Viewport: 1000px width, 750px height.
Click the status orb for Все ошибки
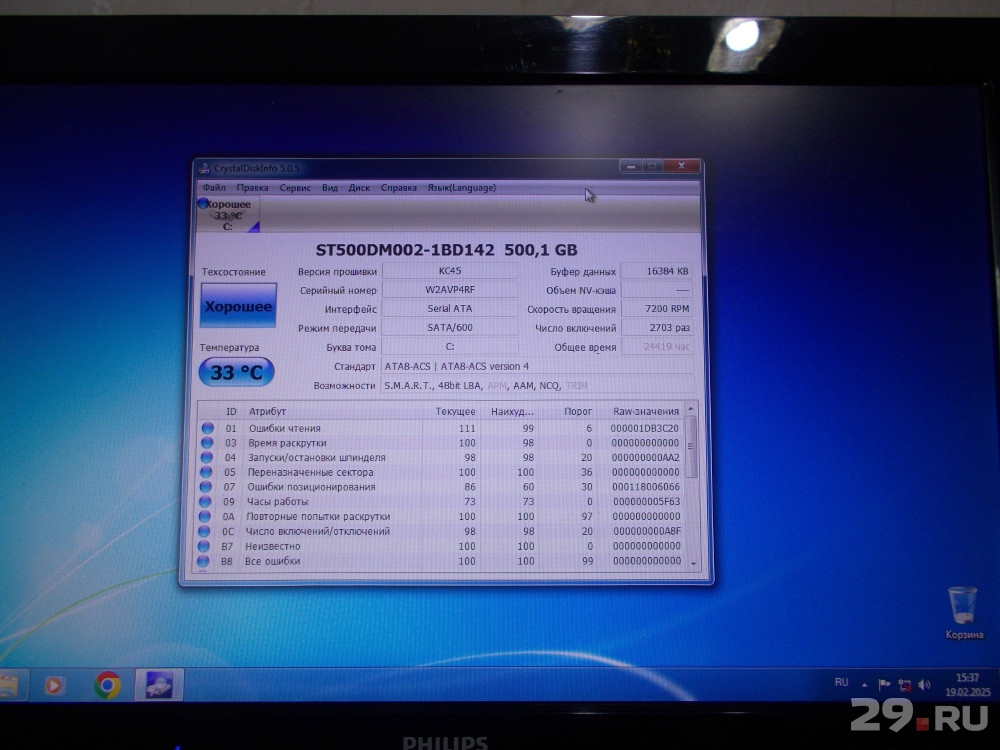[x=203, y=561]
